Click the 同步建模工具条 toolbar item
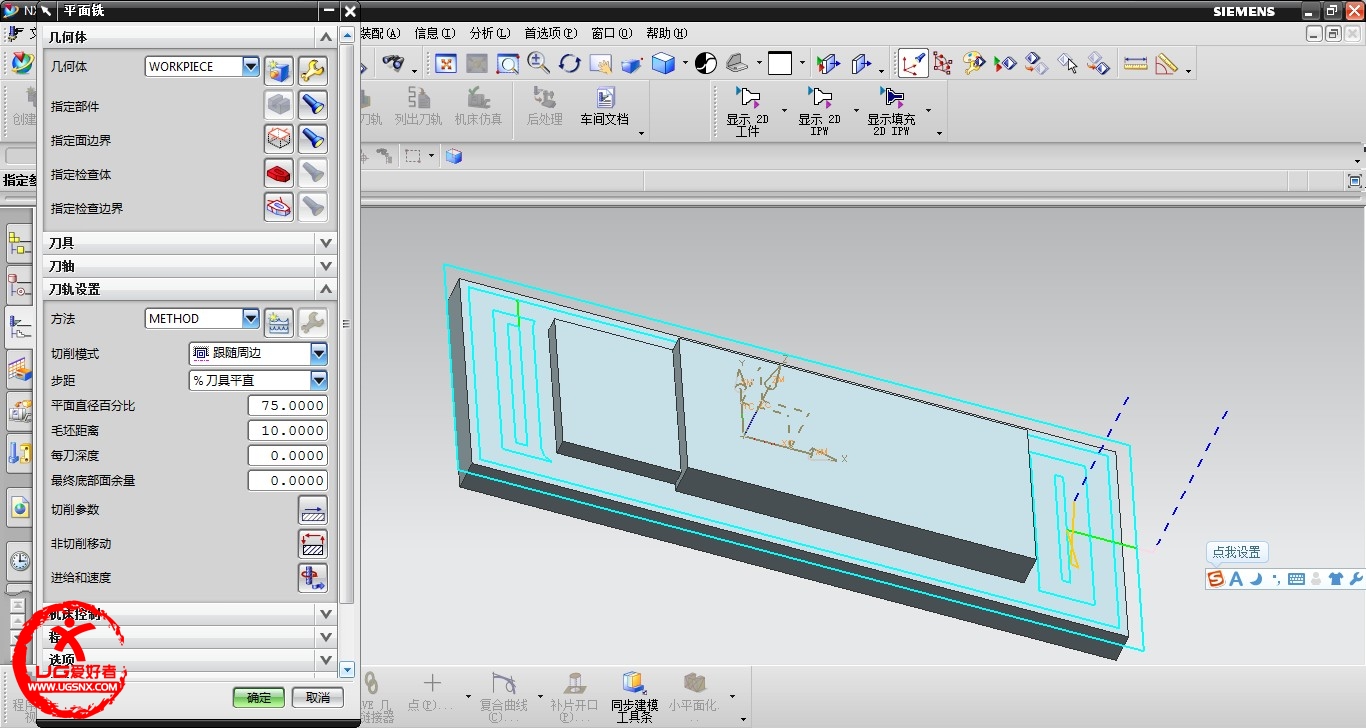The image size is (1366, 728). (634, 697)
